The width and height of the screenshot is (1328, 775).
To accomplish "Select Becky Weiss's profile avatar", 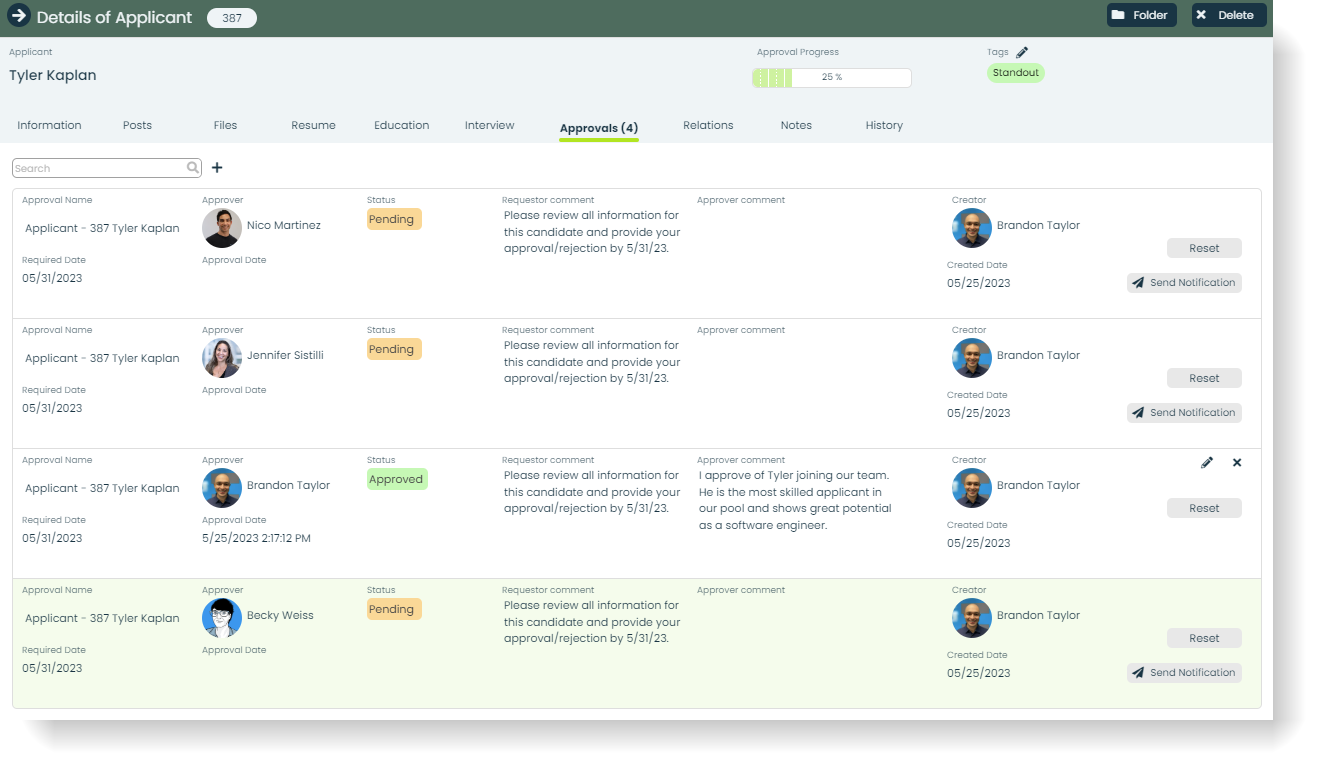I will pos(222,617).
